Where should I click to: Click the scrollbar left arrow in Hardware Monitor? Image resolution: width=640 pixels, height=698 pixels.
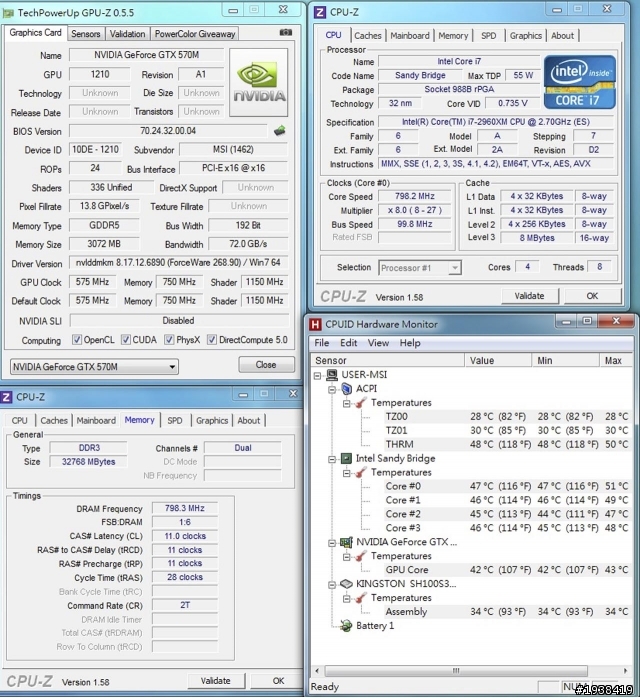coord(317,670)
